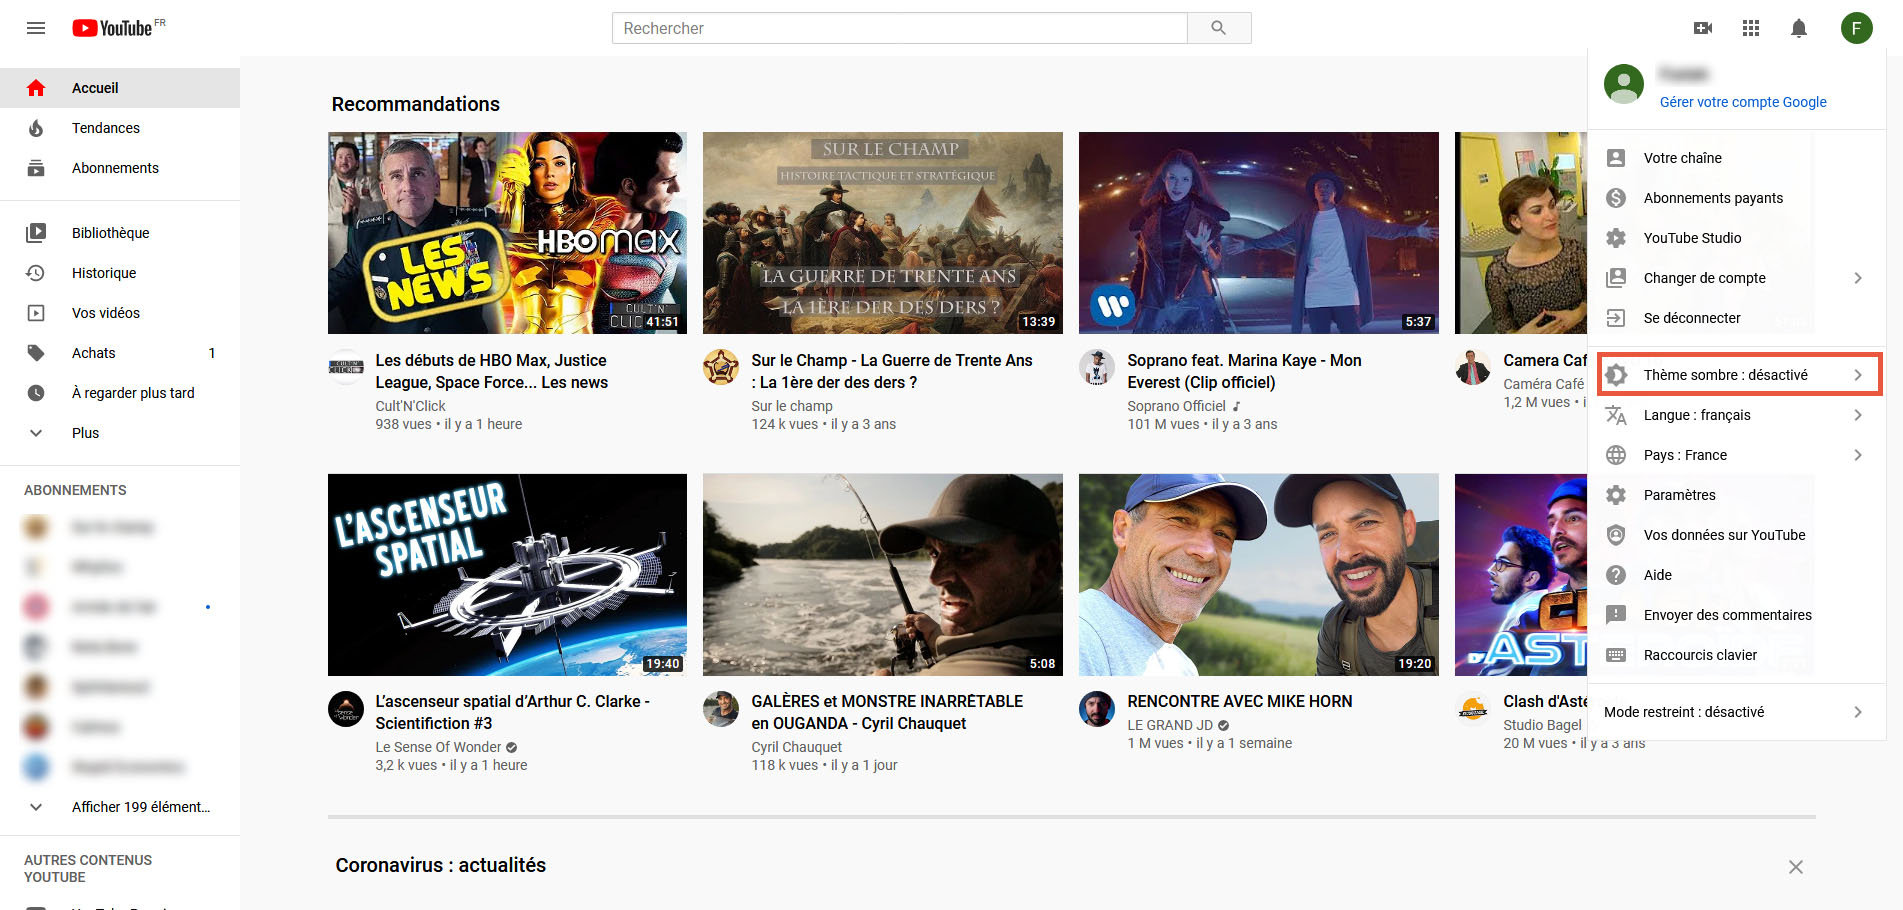This screenshot has width=1903, height=910.
Task: Click the Se déconnecter exit icon
Action: 1616,318
